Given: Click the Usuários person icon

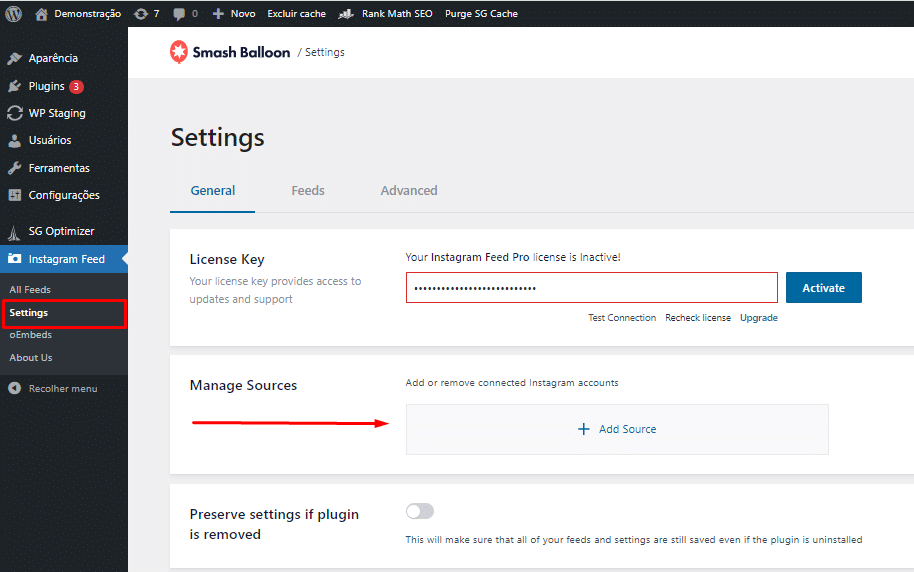Looking at the screenshot, I should pyautogui.click(x=15, y=141).
